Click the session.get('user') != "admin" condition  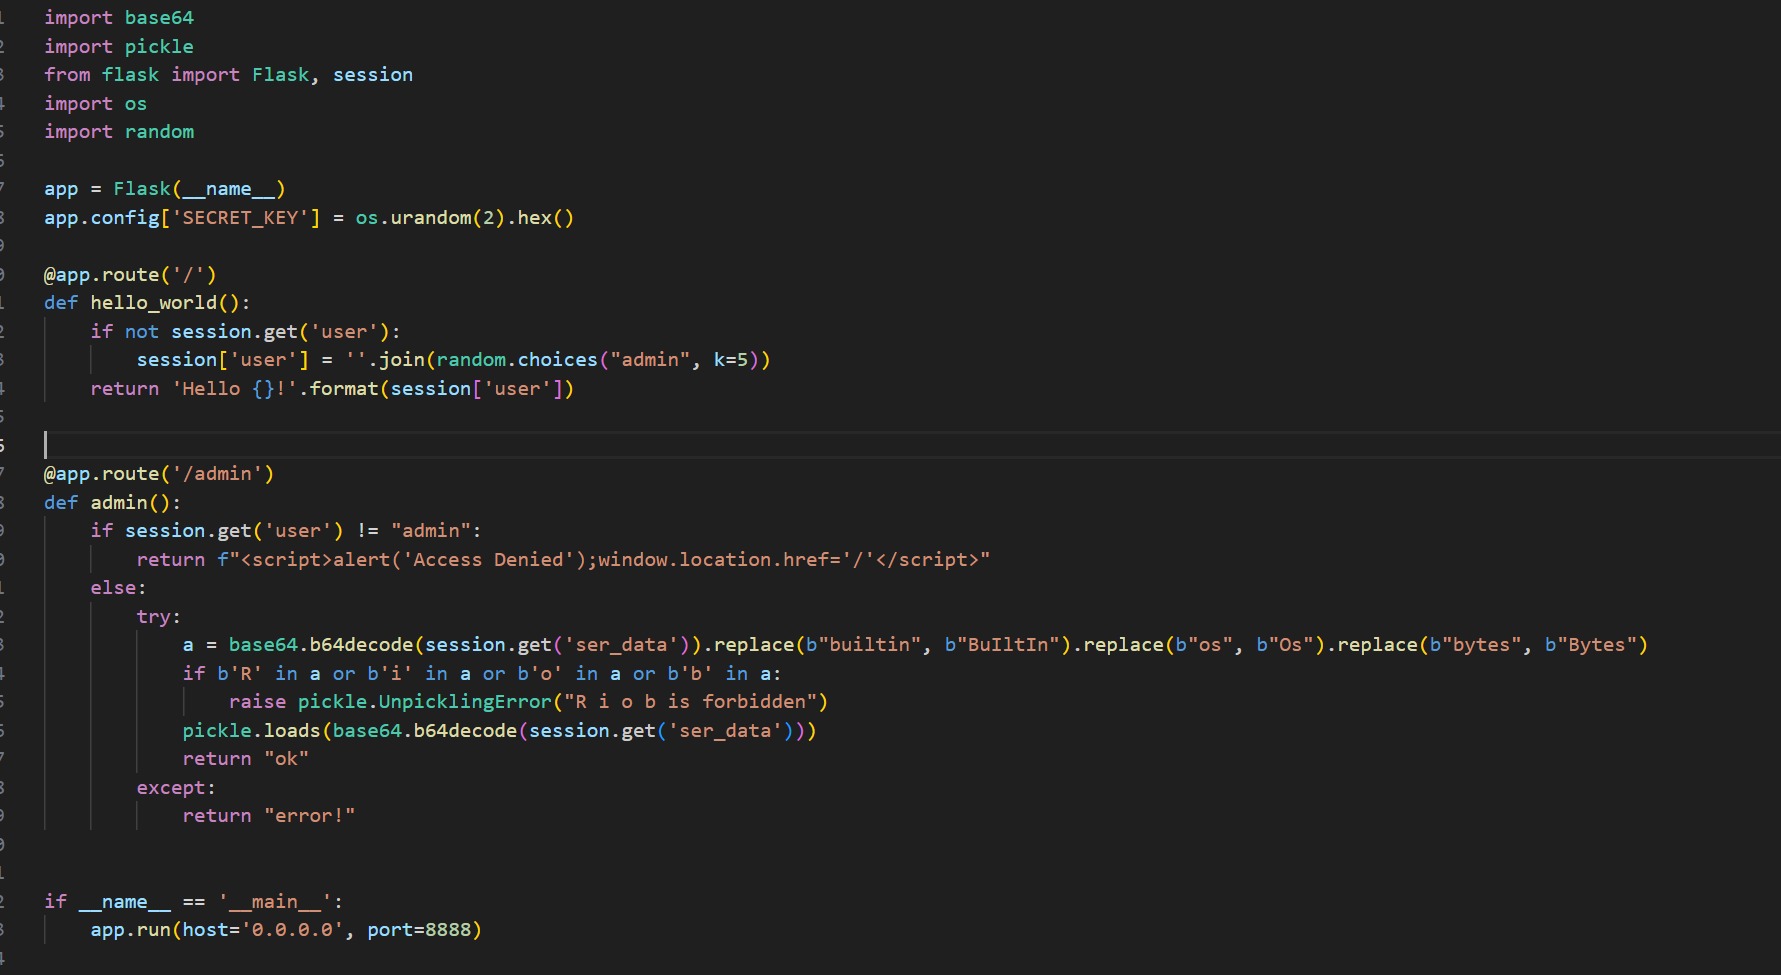298,531
